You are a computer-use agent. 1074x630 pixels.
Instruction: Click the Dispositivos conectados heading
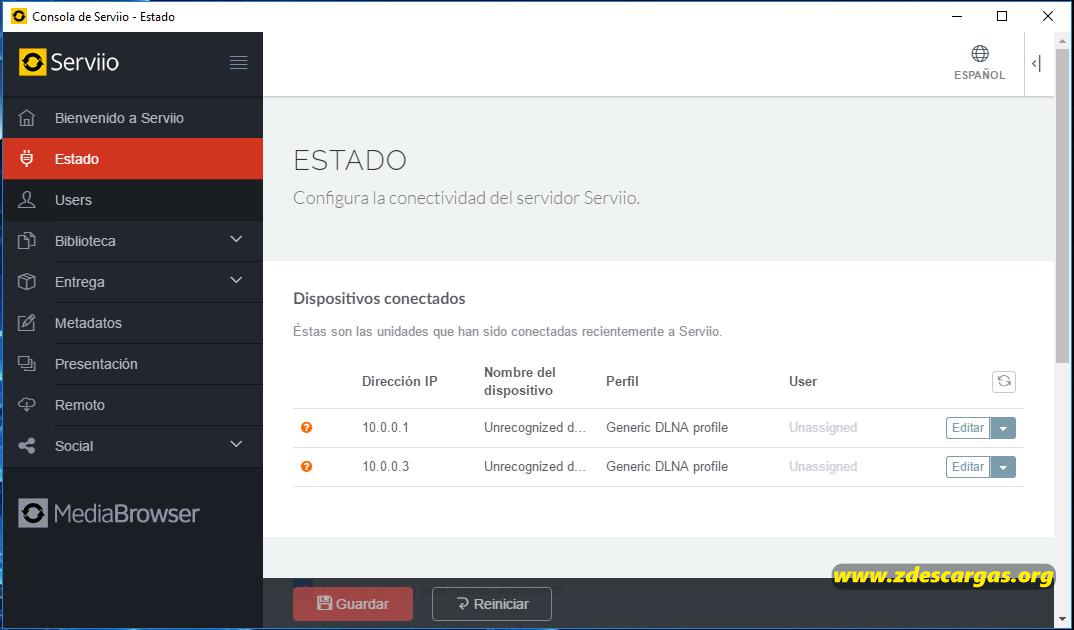[379, 299]
